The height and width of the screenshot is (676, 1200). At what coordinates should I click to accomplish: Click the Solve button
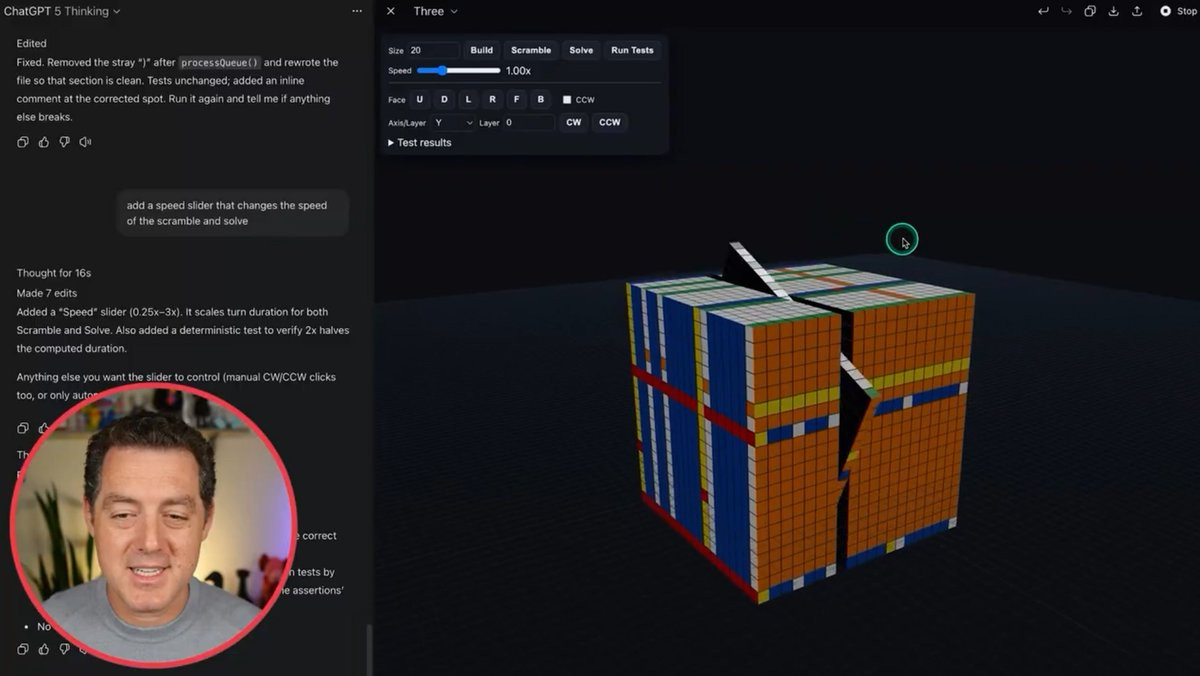[x=581, y=50]
